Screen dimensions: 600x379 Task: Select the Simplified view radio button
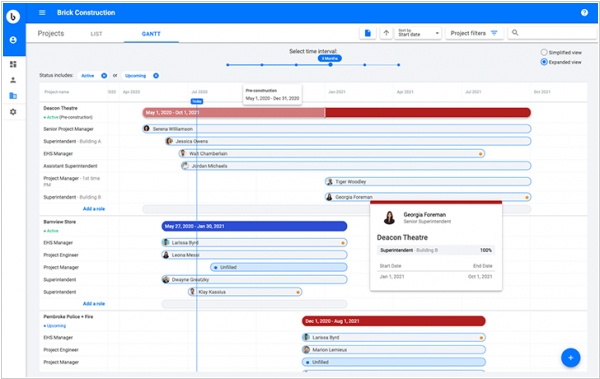(x=544, y=52)
